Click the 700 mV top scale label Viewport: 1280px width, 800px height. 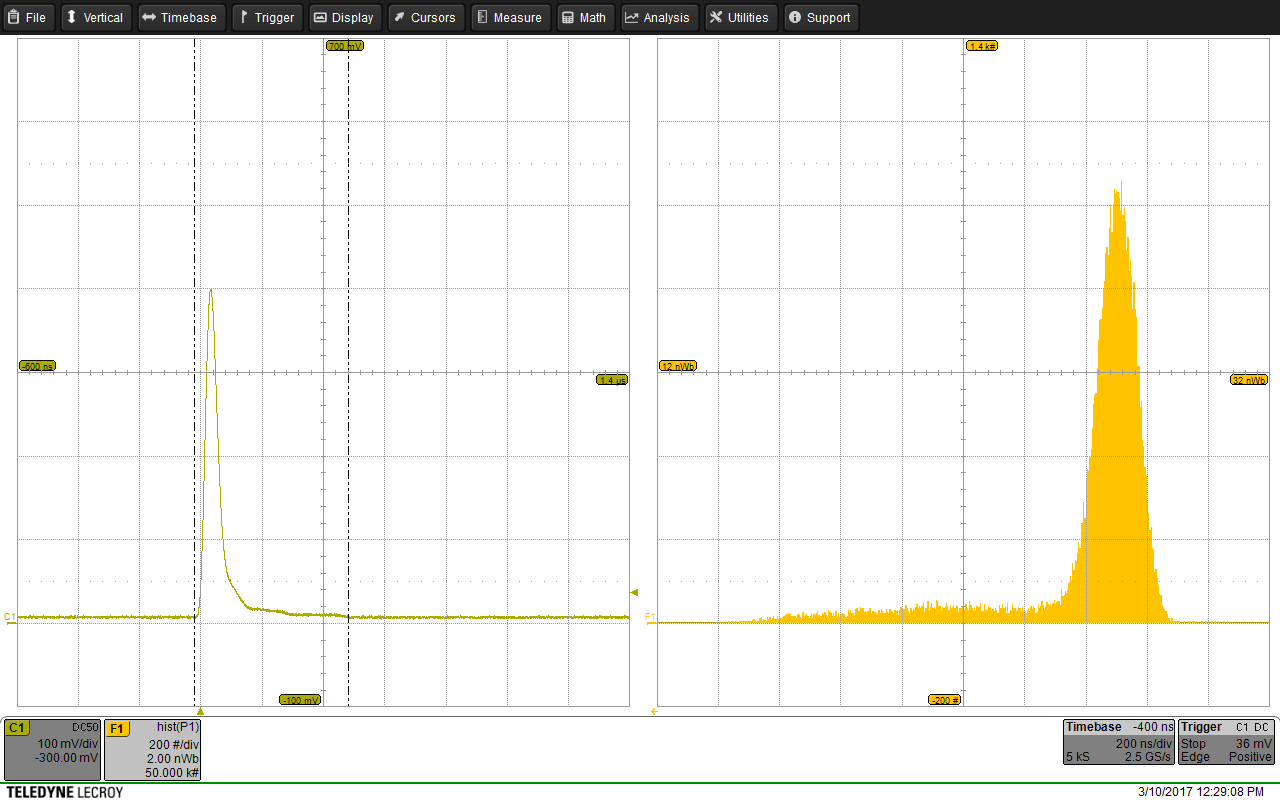(344, 46)
